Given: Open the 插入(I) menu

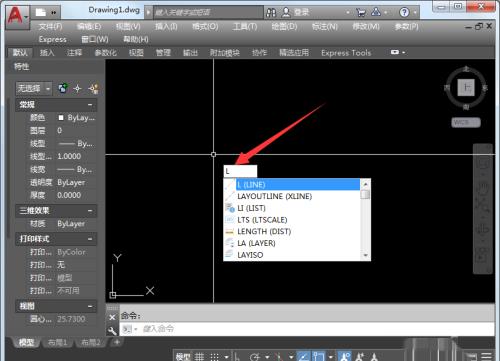Looking at the screenshot, I should [x=166, y=26].
